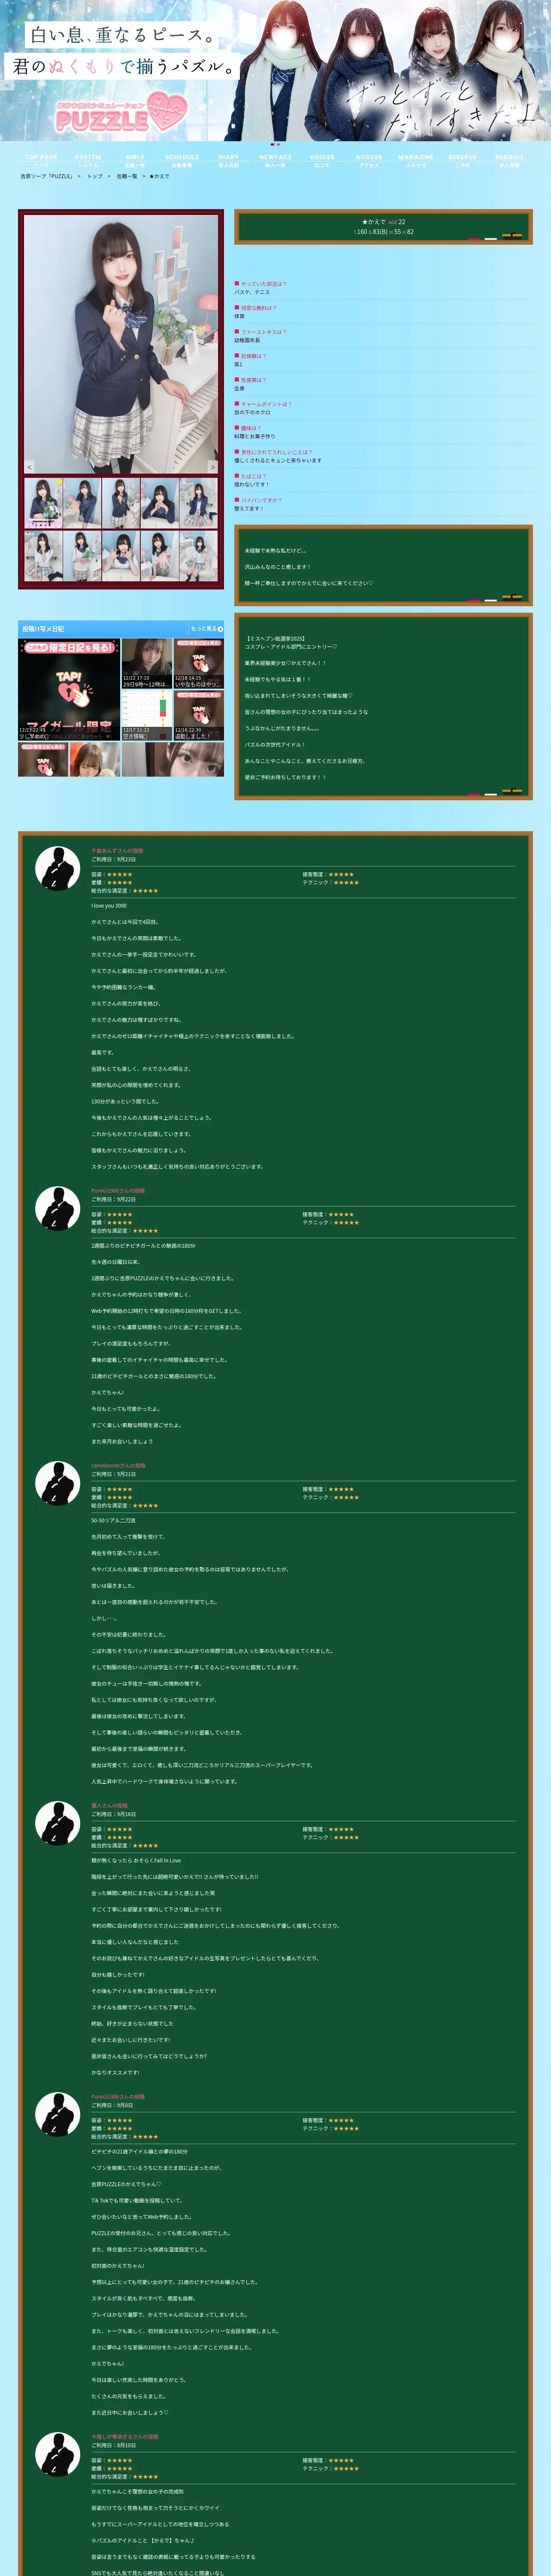Screen dimensions: 551x2576
Task: Click camelexotesさんの投稿 reviewer name
Action: pos(118,1466)
